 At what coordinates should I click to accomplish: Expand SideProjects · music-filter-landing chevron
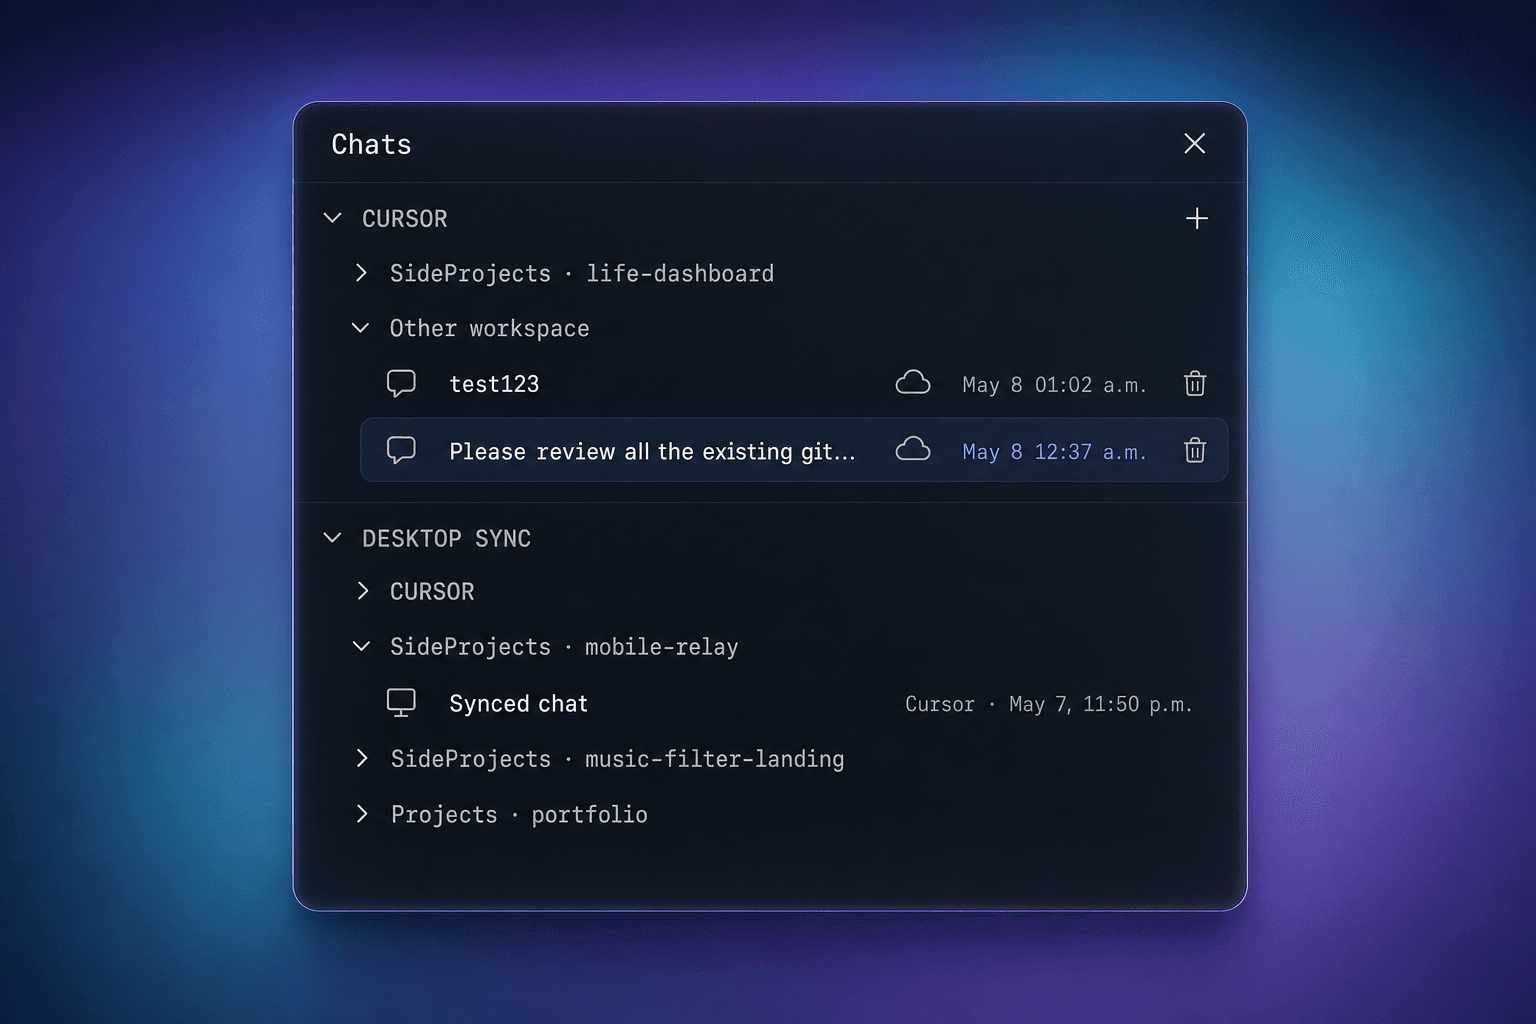(362, 759)
